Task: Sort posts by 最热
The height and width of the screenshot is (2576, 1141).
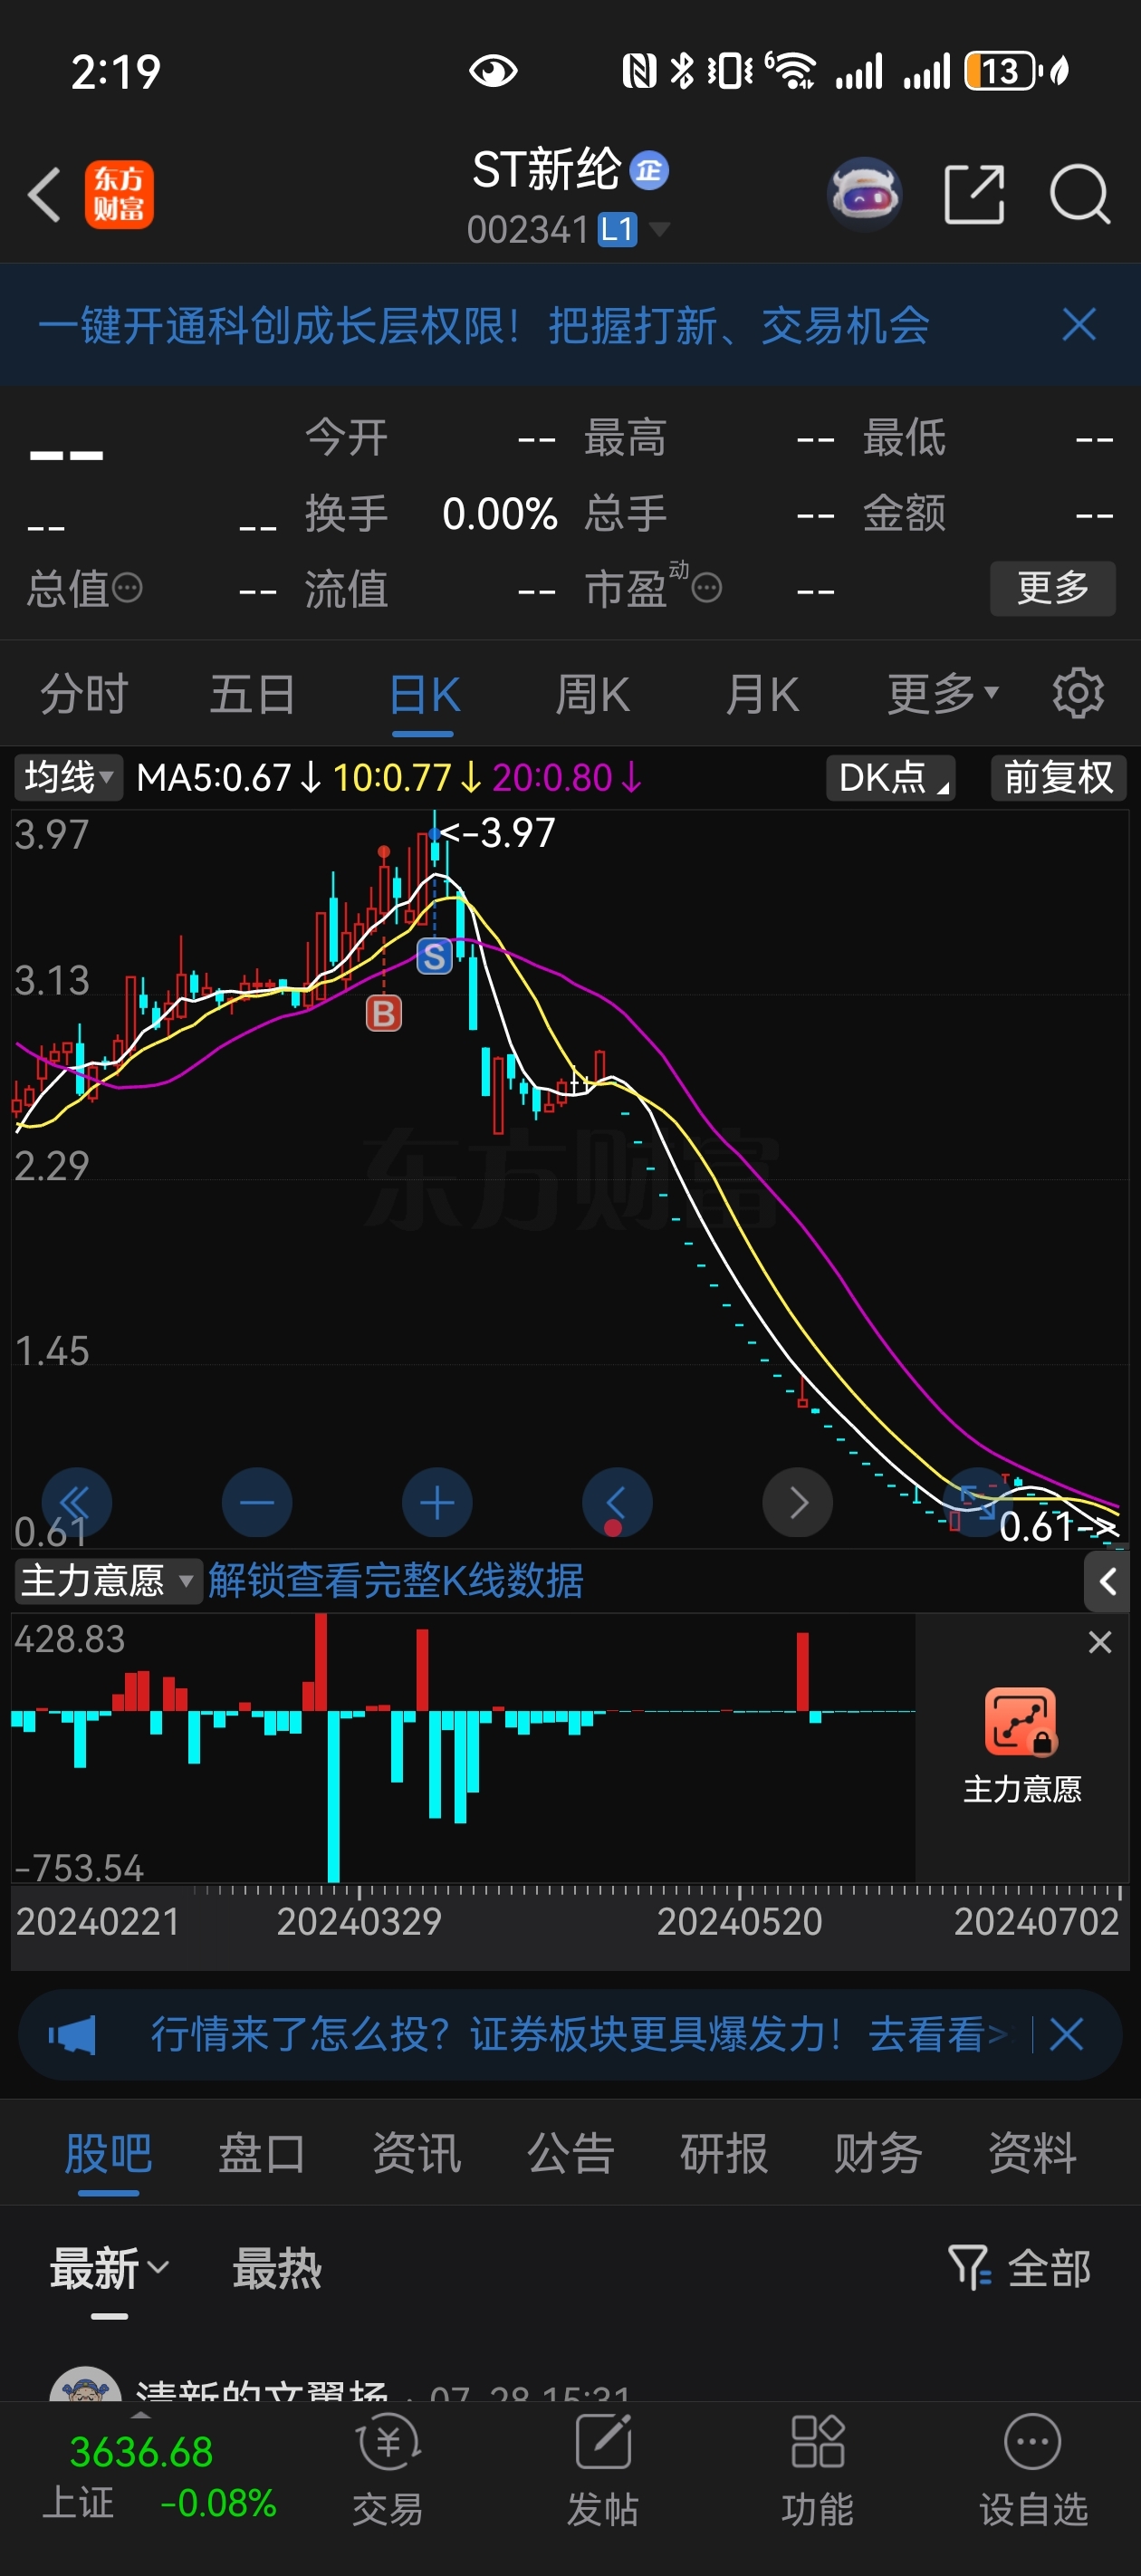Action: 277,2268
